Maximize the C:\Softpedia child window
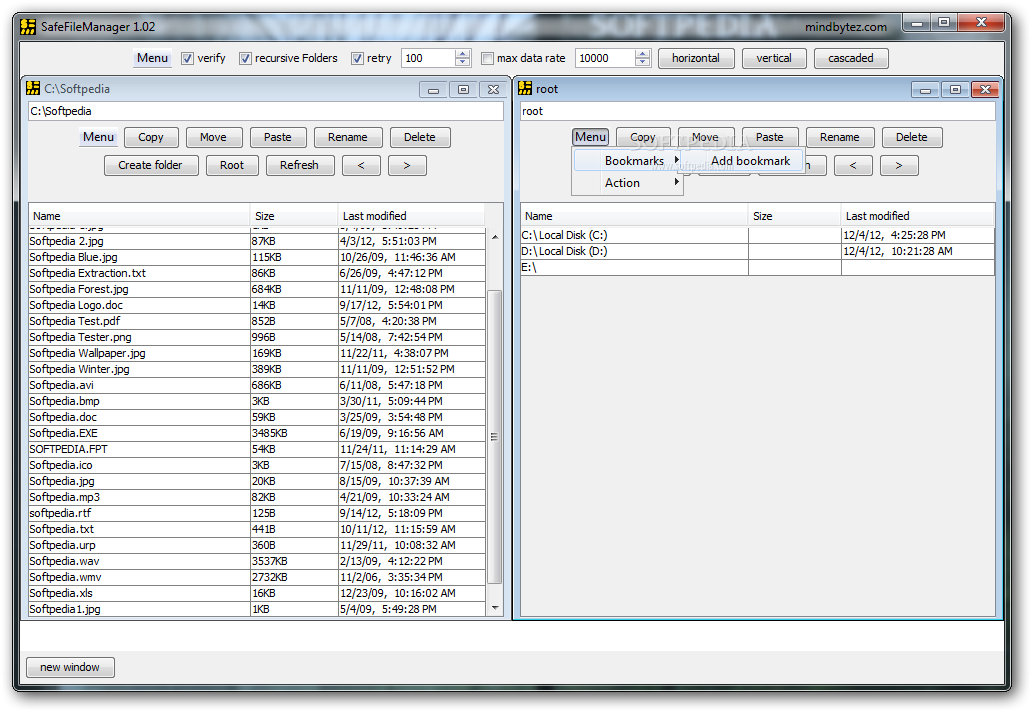The height and width of the screenshot is (712, 1032). [x=463, y=89]
